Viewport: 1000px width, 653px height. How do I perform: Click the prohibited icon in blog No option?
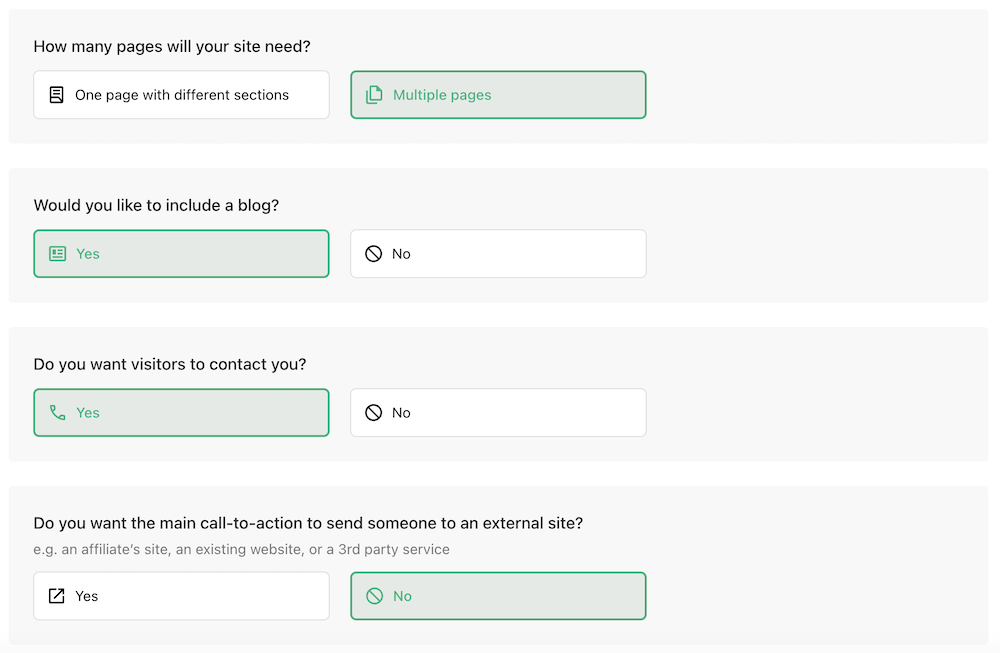374,254
